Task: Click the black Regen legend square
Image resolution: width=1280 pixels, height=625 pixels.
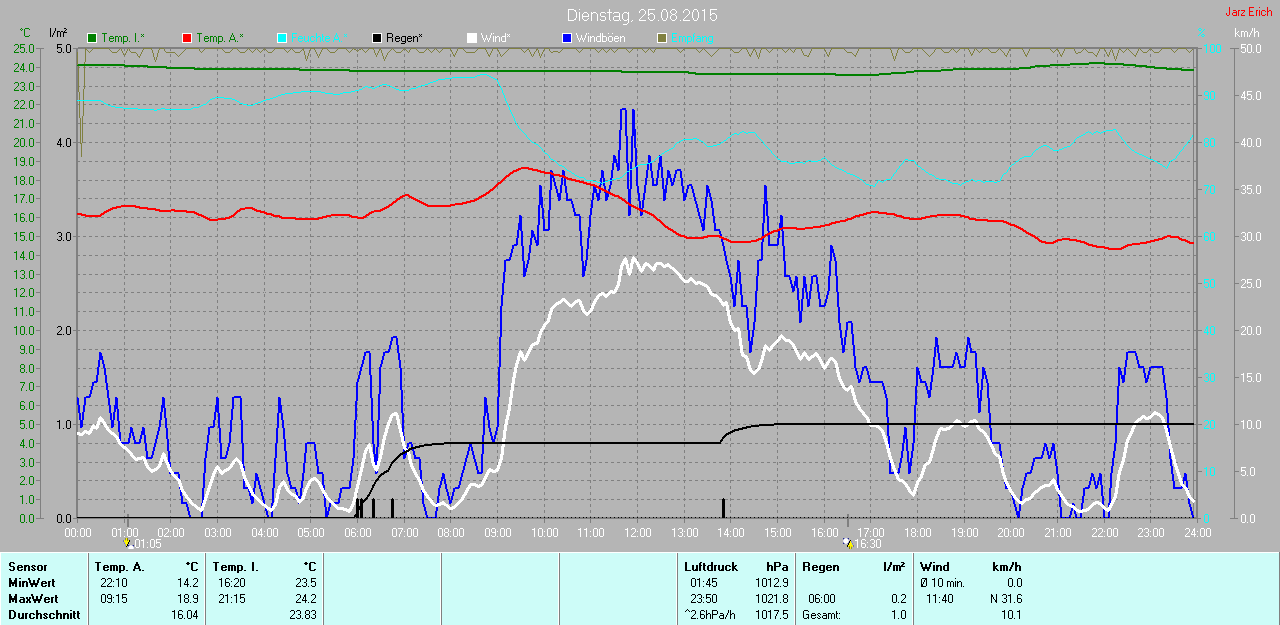Action: [376, 38]
